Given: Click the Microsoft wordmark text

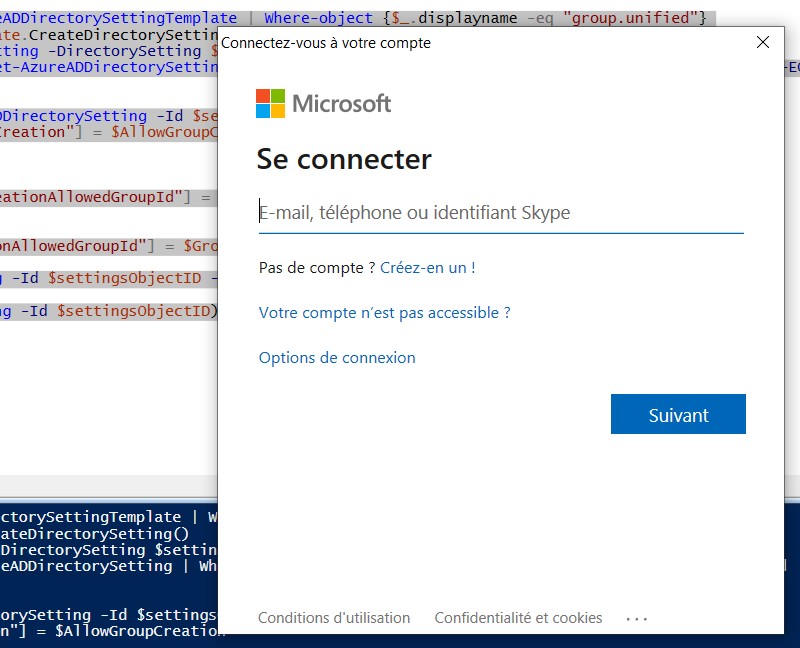Looking at the screenshot, I should pyautogui.click(x=341, y=103).
